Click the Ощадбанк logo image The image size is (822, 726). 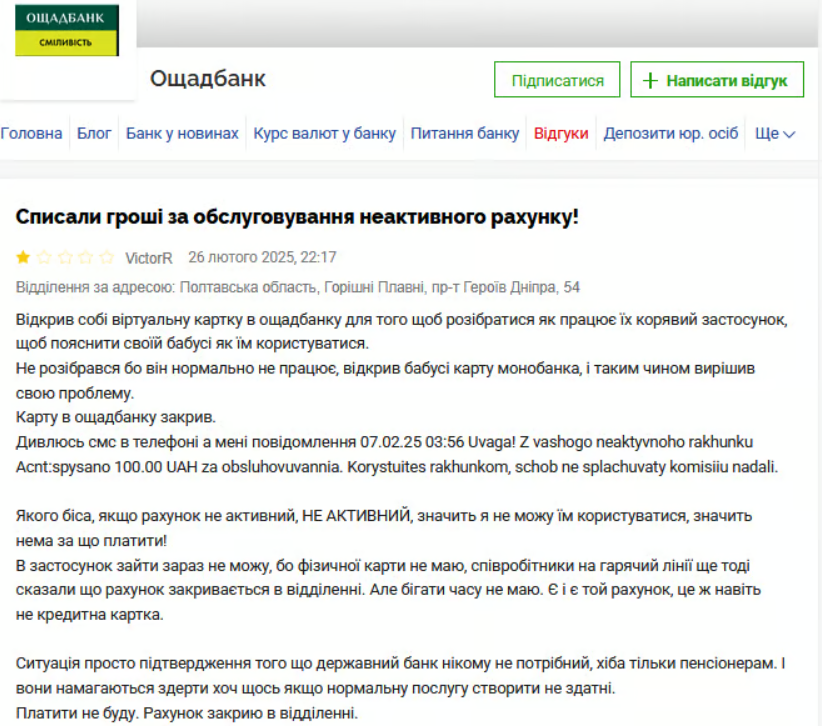click(x=67, y=31)
